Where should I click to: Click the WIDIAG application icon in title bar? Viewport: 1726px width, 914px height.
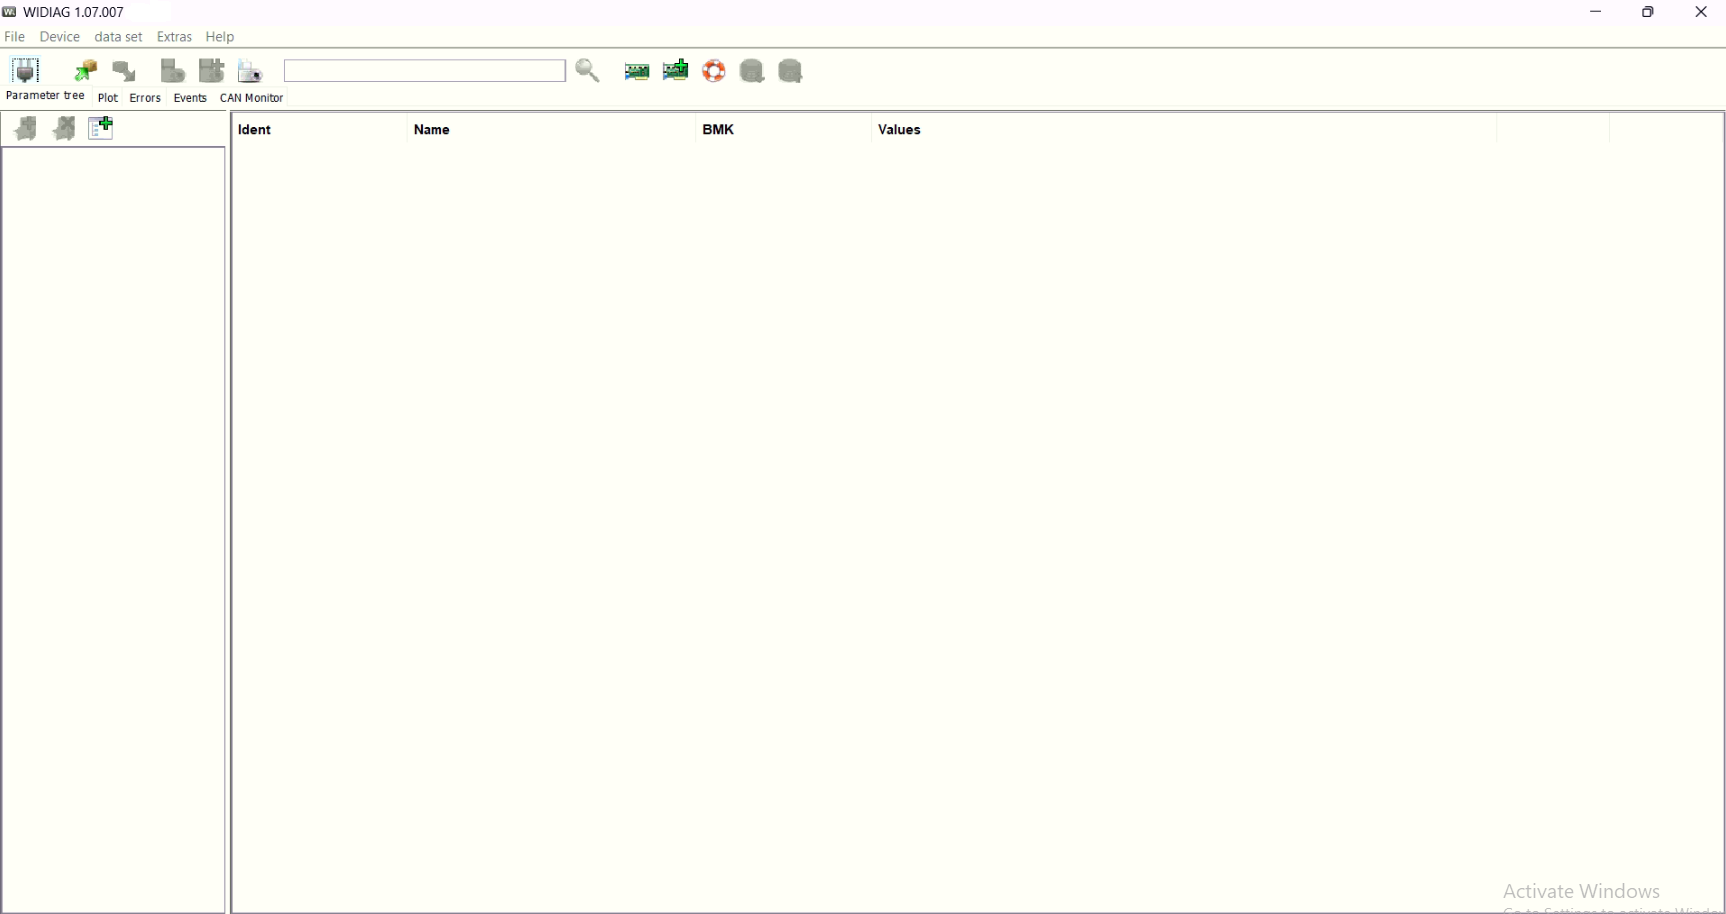(10, 12)
